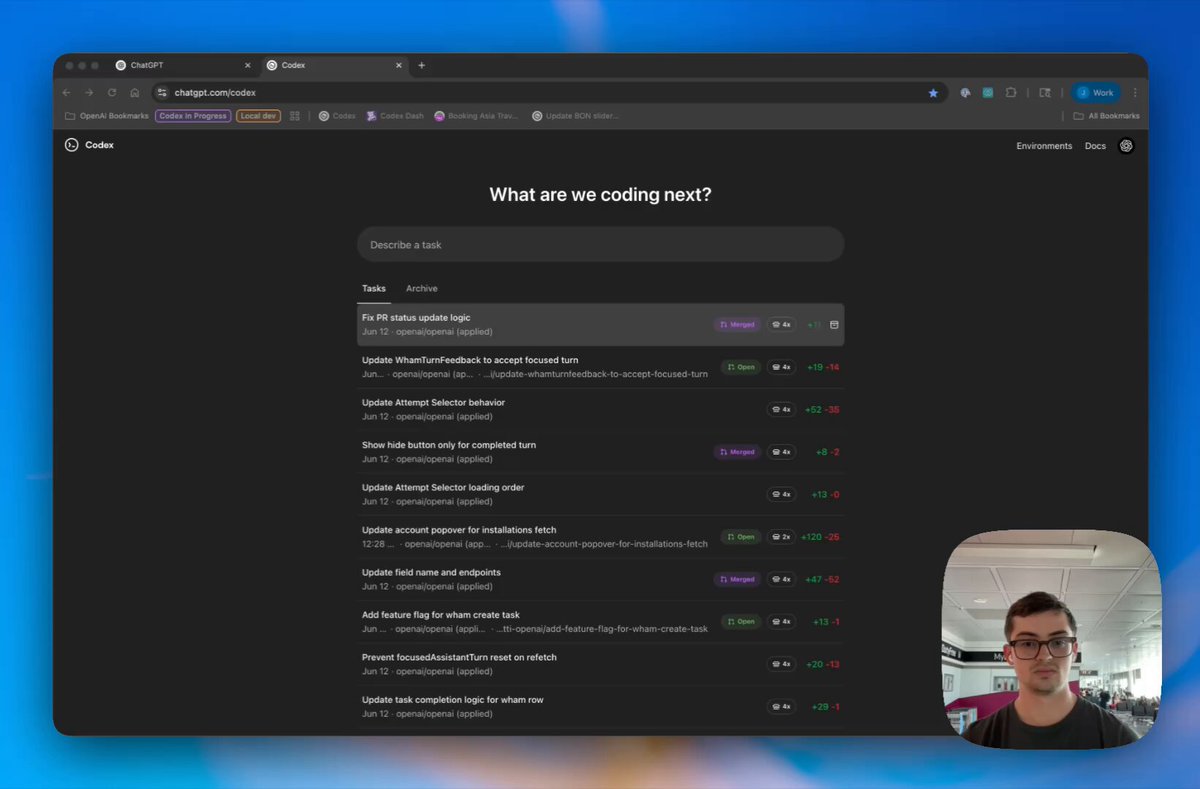The image size is (1200, 789).
Task: Open the OpenAI Bookmarks folder
Action: pos(107,116)
